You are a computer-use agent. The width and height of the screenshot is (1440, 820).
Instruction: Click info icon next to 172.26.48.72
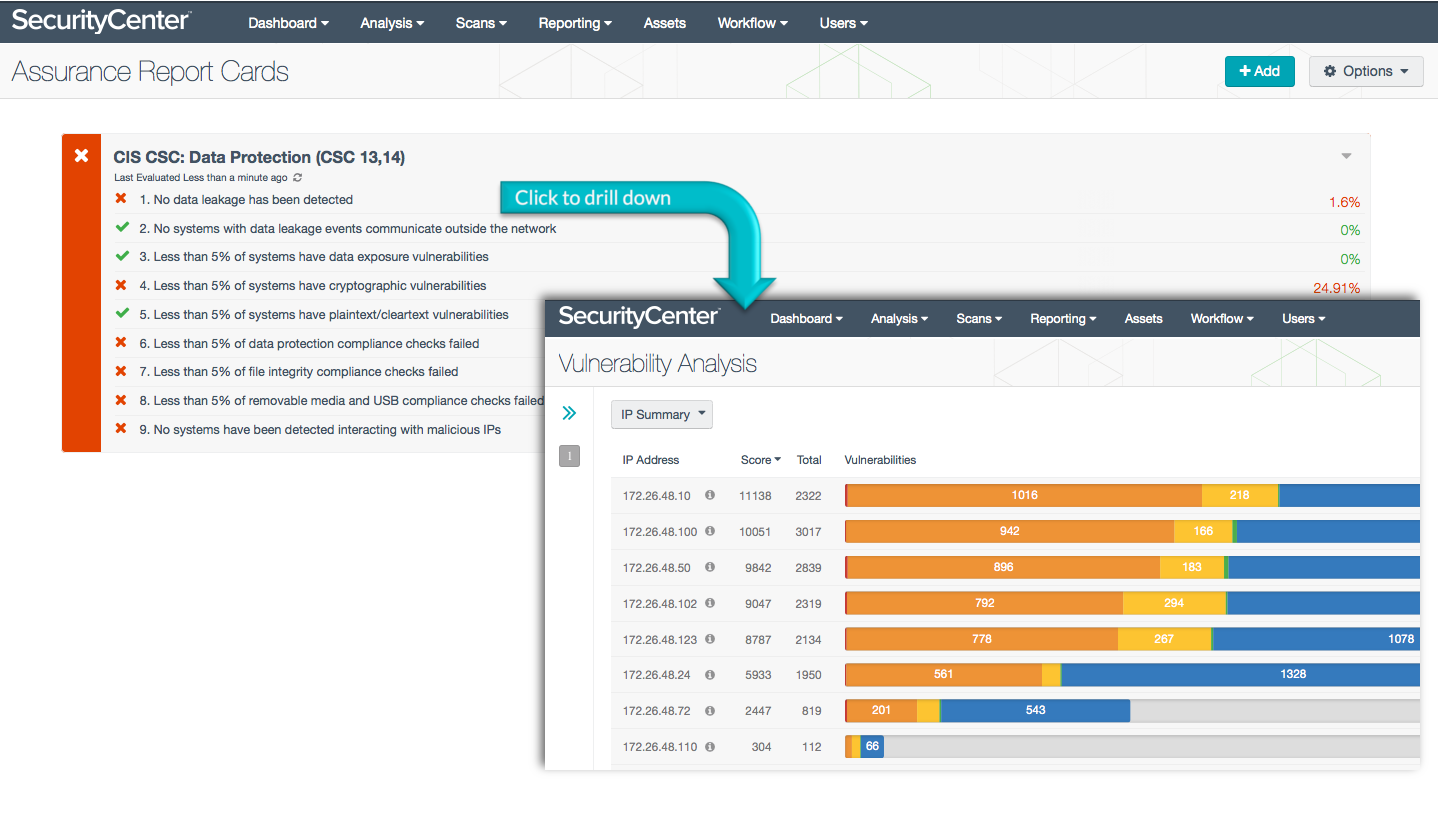(x=710, y=710)
